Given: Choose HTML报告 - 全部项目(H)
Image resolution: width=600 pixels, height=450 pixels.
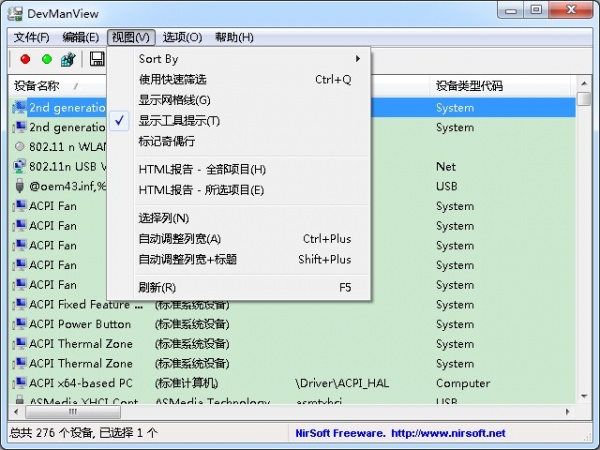Looking at the screenshot, I should click(202, 169).
